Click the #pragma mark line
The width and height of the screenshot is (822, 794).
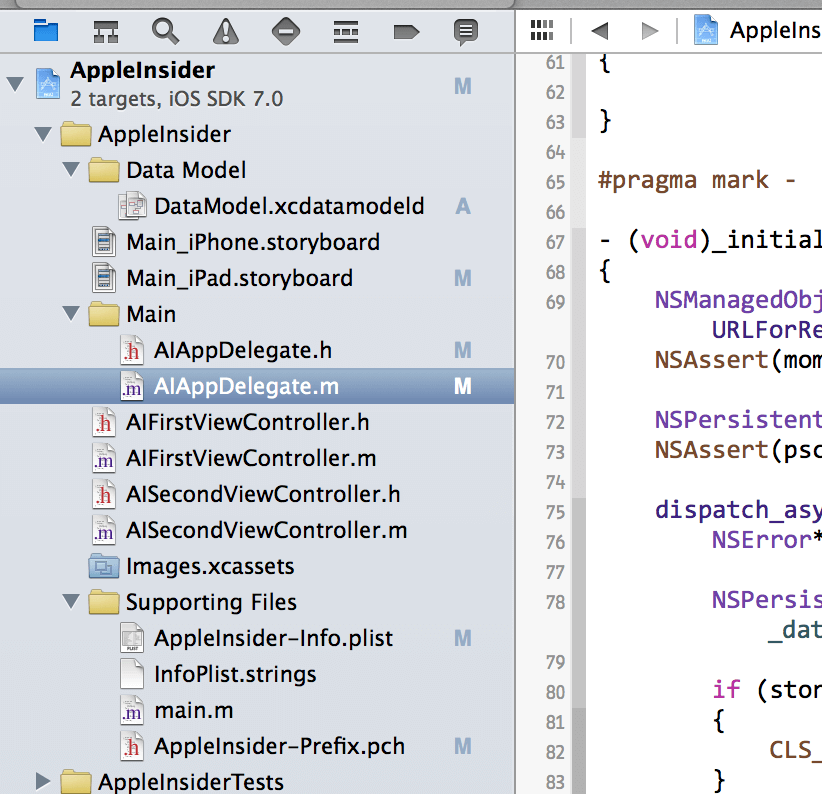697,180
